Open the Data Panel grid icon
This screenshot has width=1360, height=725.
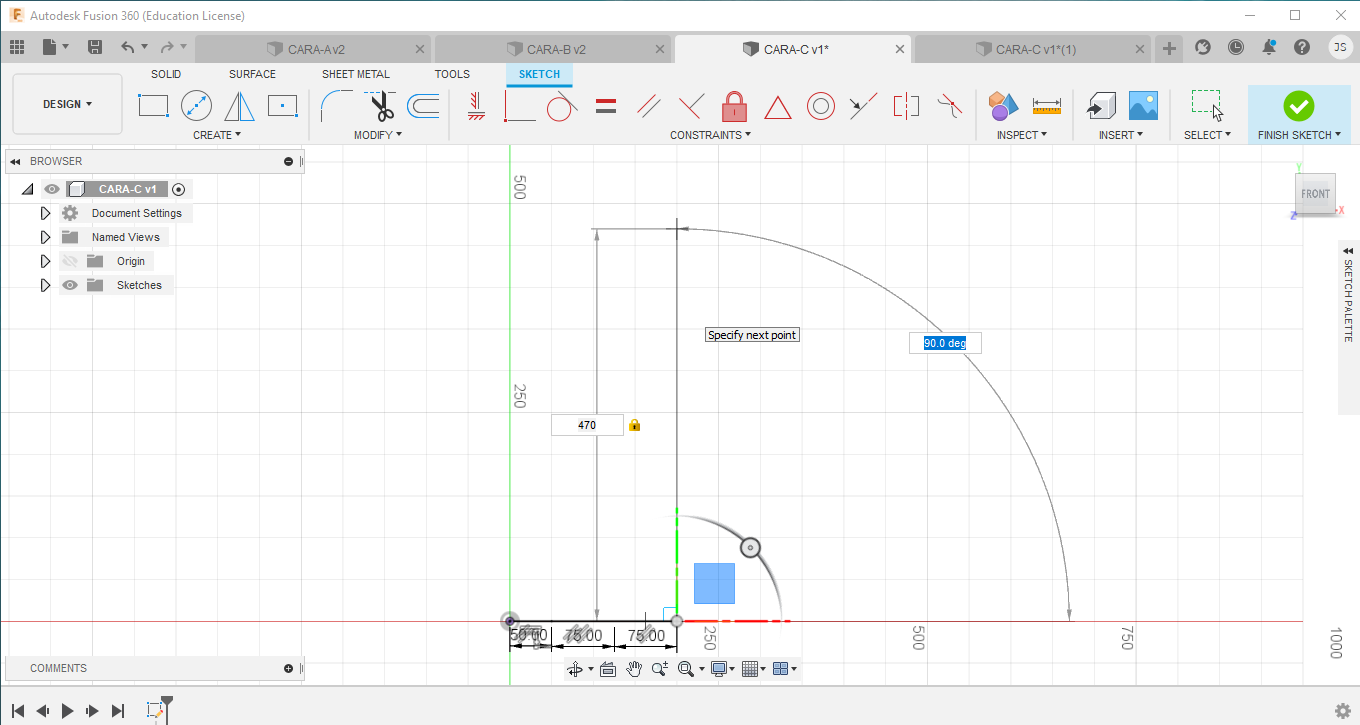click(16, 47)
